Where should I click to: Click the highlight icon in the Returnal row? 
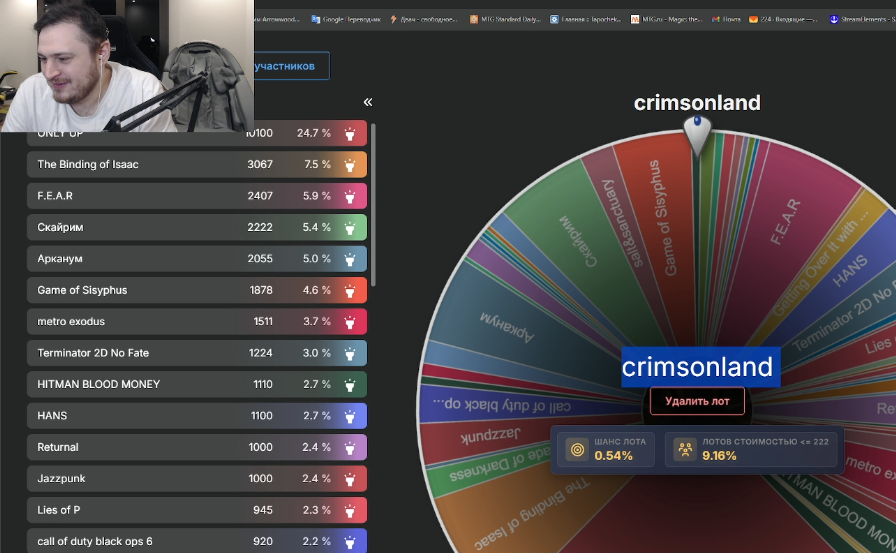(350, 448)
